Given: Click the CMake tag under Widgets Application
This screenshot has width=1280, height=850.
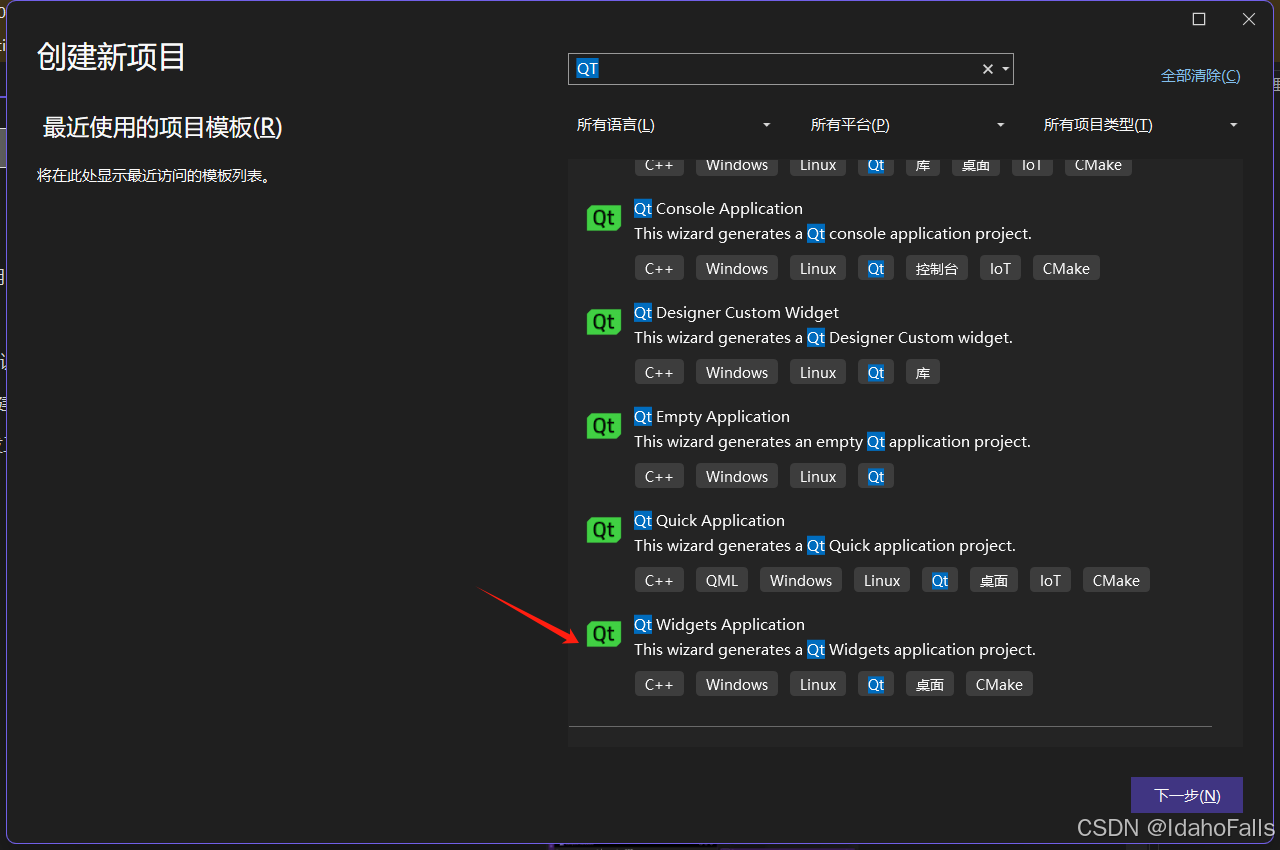Looking at the screenshot, I should click(999, 684).
